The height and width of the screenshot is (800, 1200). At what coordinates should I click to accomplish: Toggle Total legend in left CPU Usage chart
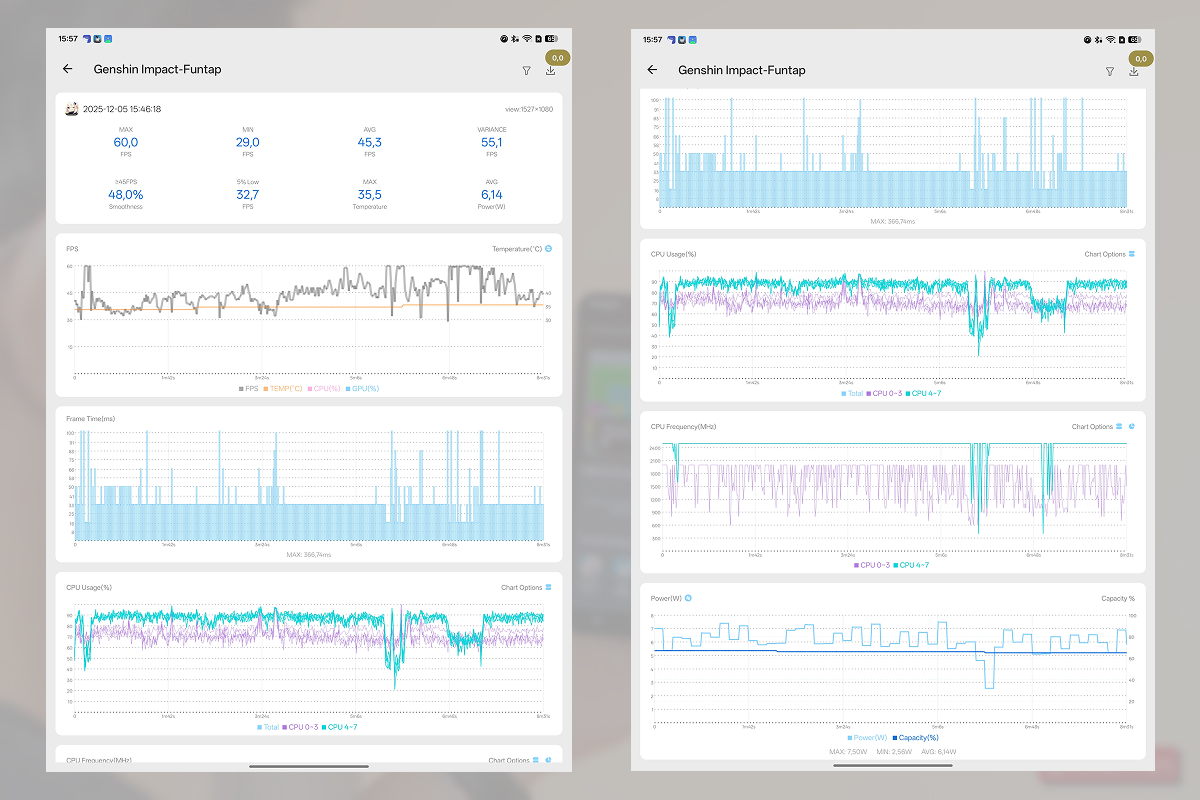[x=270, y=727]
